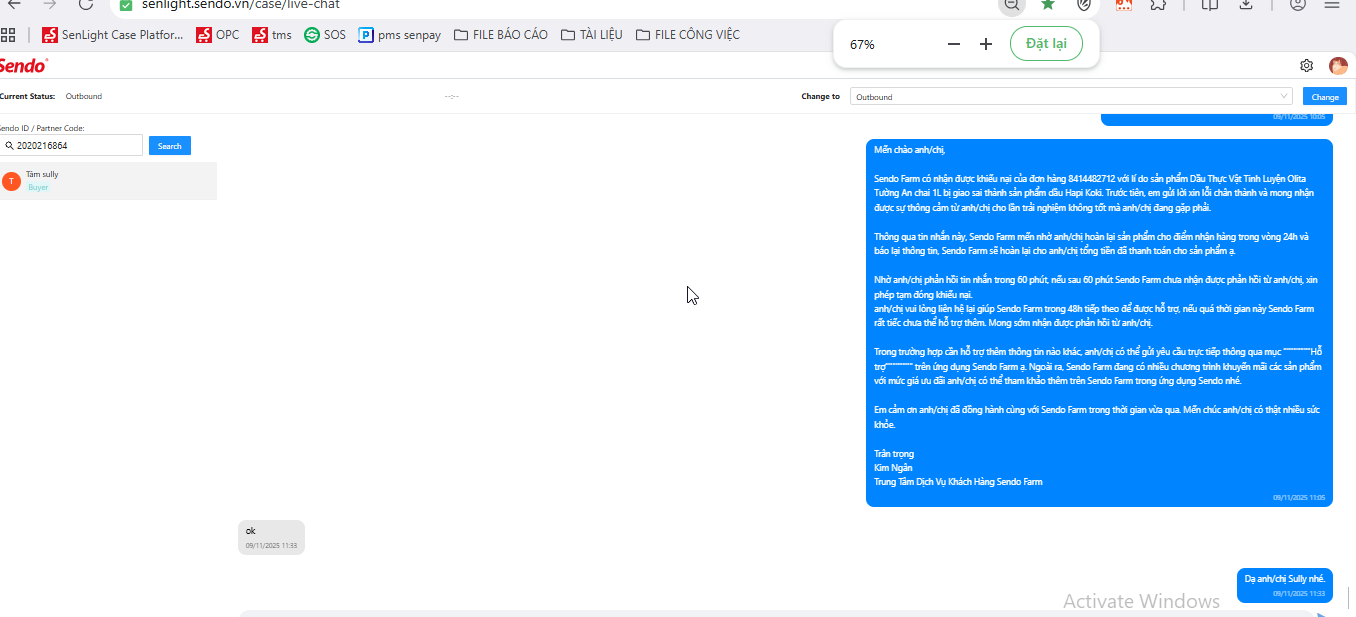Decrease zoom with the minus button
Screen dimensions: 1356x617
pyautogui.click(x=954, y=44)
